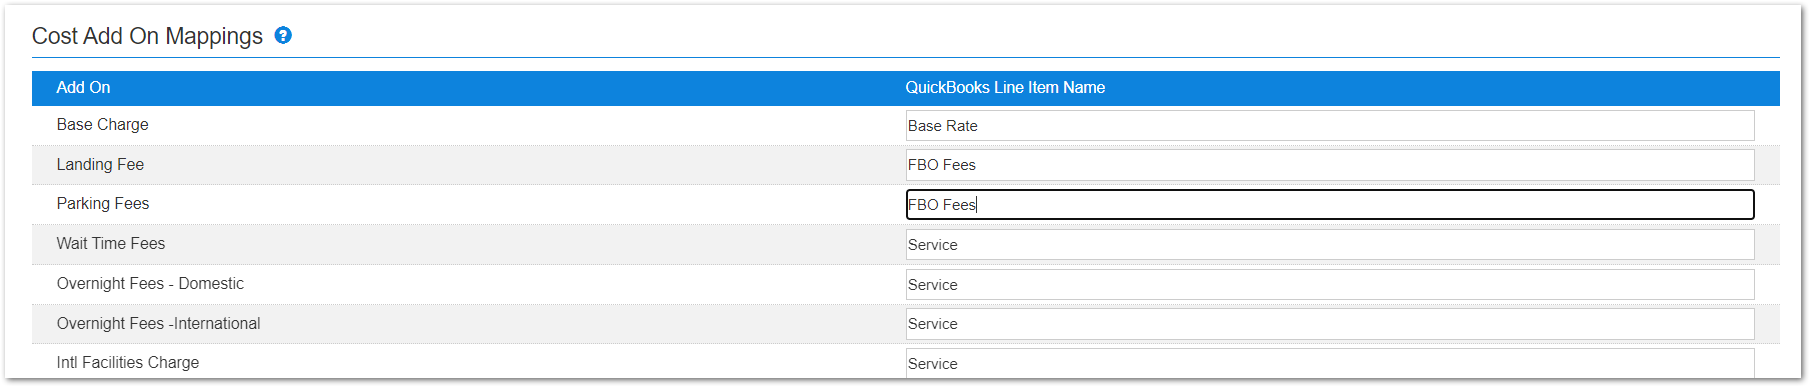
Task: Click the Overnight Fees -International label
Action: [158, 324]
